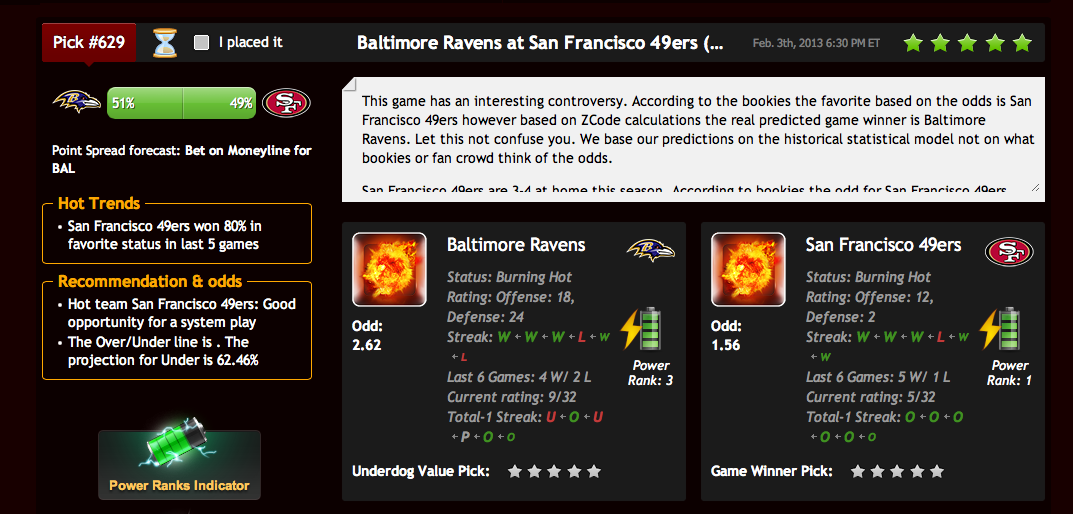The height and width of the screenshot is (514, 1073).
Task: Open the Power Ranks Indicator button
Action: tap(179, 465)
